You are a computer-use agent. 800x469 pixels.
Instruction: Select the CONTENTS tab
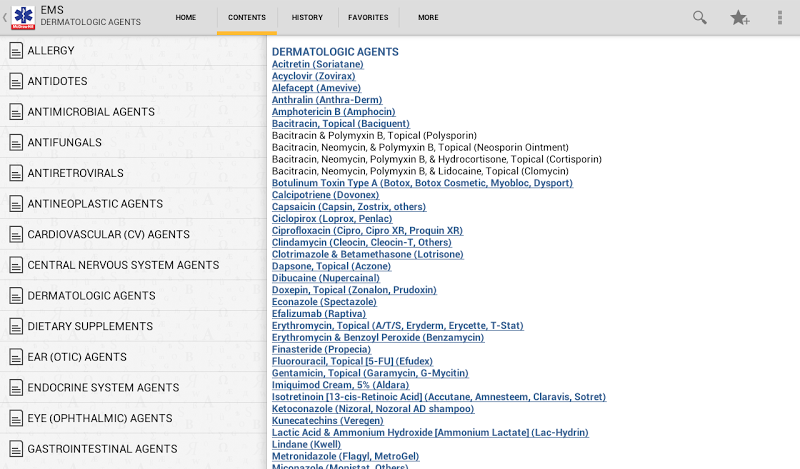pos(247,17)
